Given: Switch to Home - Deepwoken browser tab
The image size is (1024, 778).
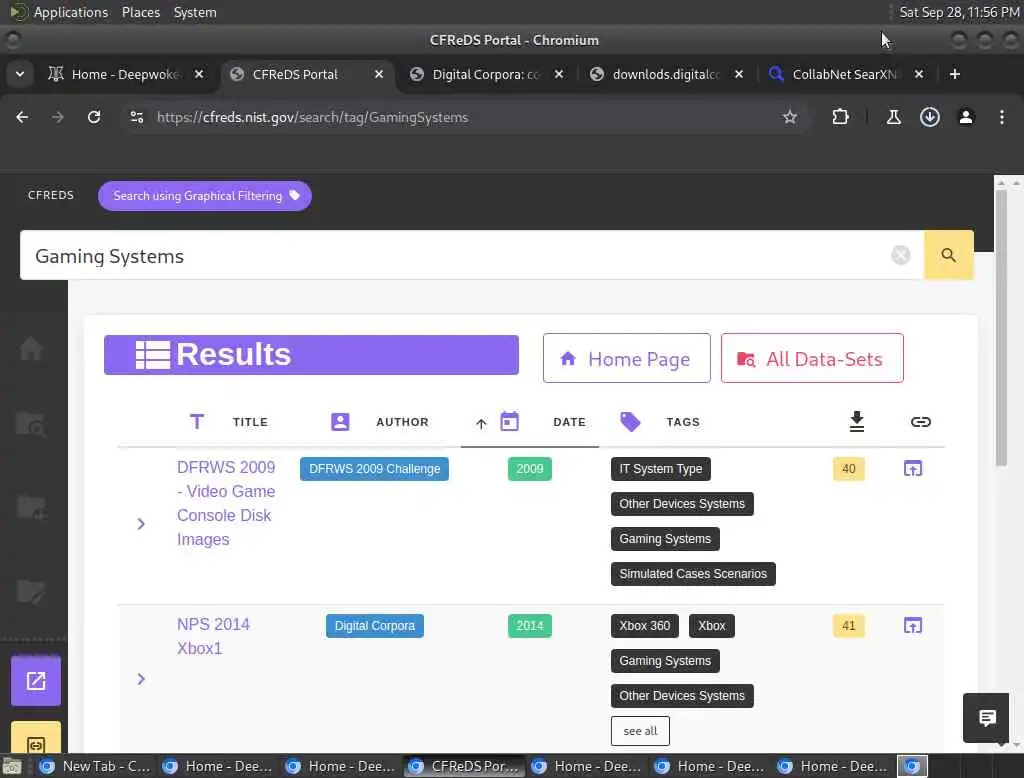Looking at the screenshot, I should pos(124,74).
